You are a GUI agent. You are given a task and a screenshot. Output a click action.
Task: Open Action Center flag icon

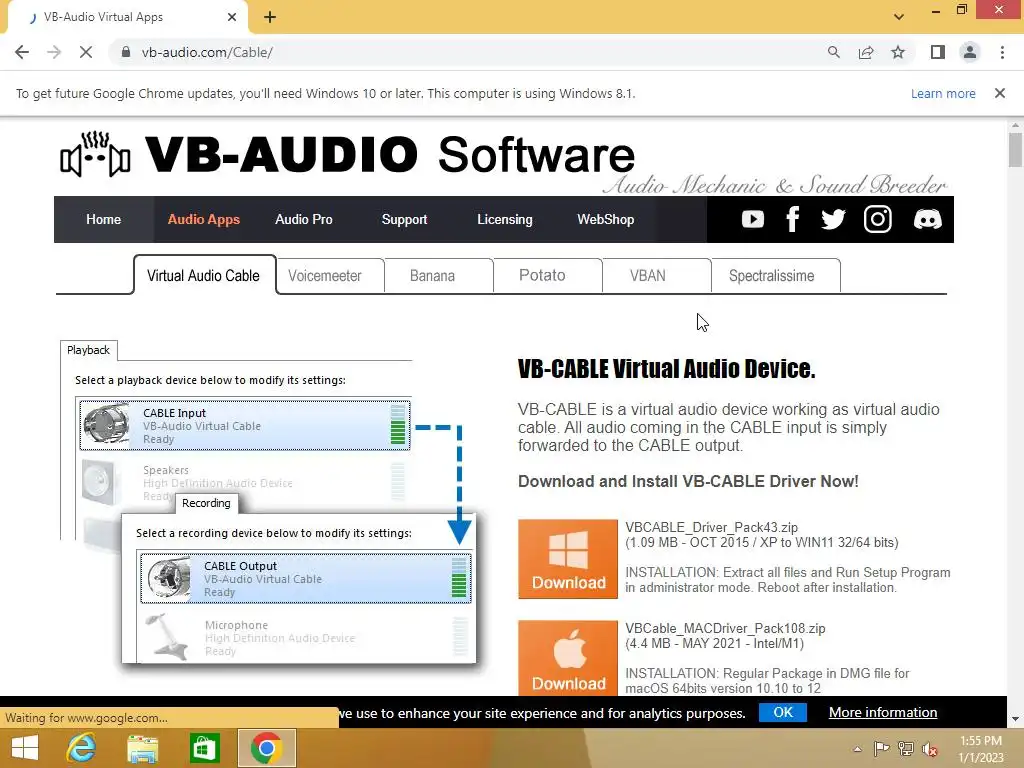click(x=881, y=749)
